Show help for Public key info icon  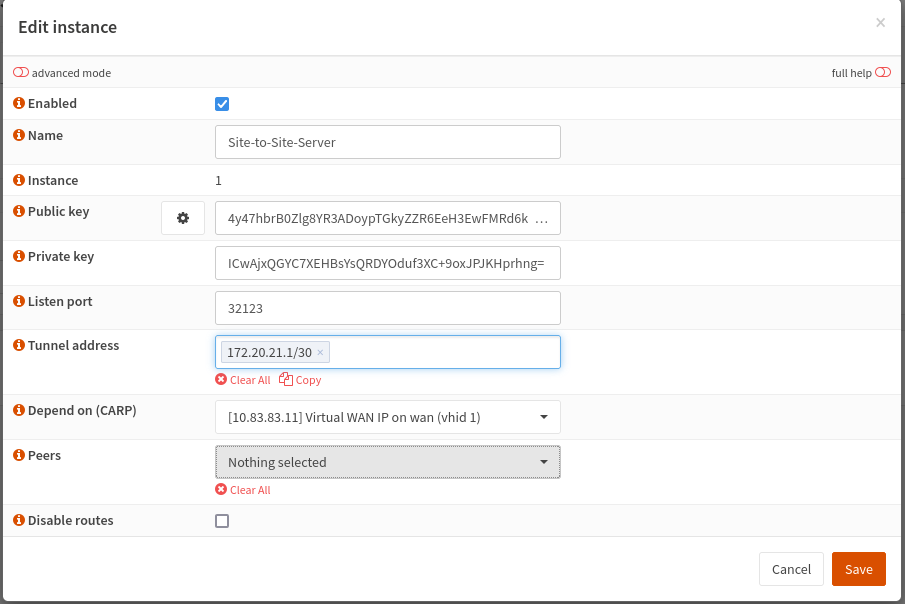18,211
